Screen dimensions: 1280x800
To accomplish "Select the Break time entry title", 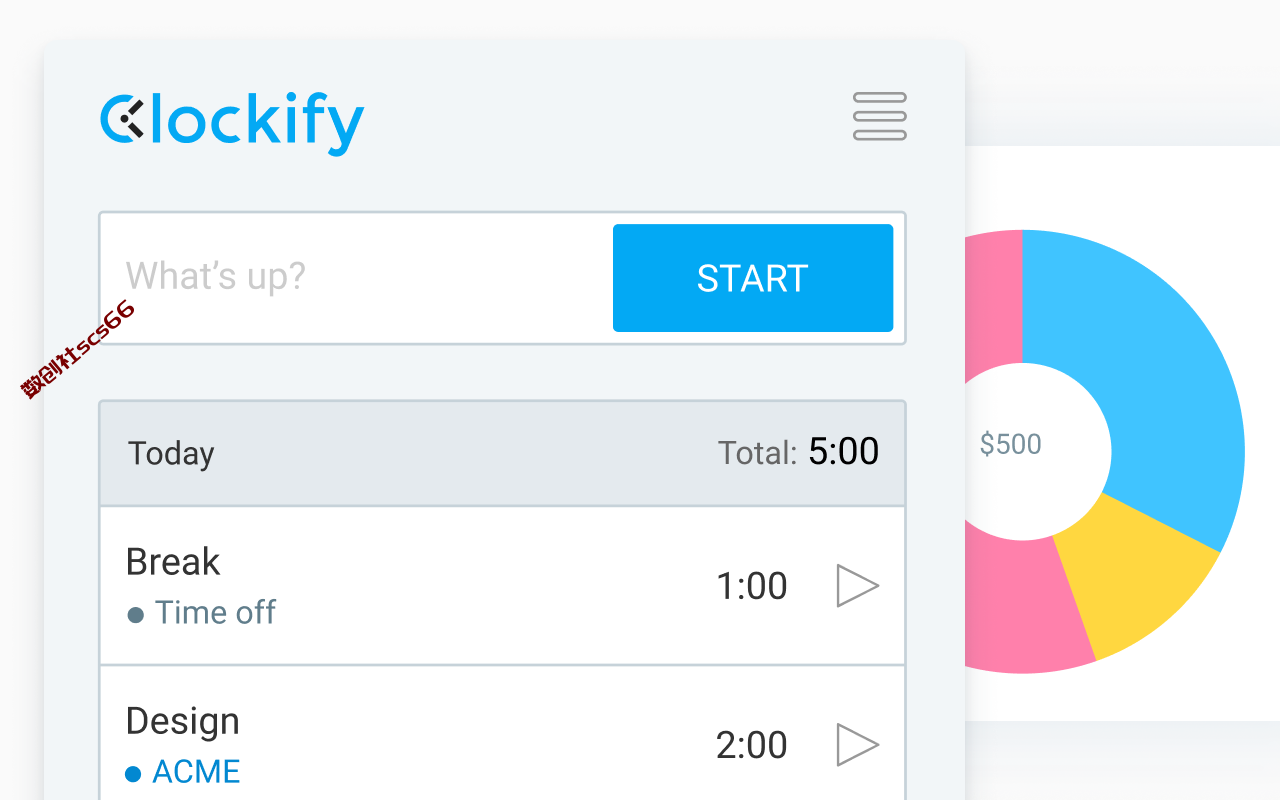I will pos(173,562).
